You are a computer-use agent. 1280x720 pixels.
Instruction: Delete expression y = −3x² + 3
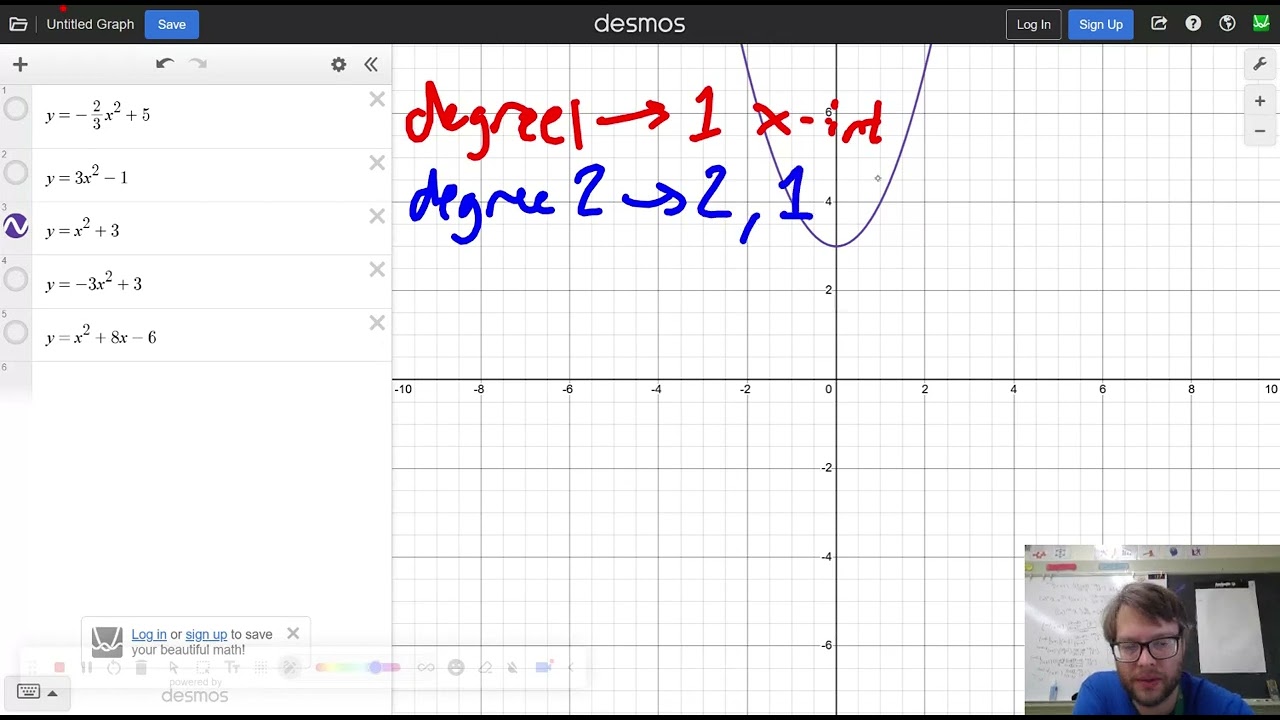377,269
